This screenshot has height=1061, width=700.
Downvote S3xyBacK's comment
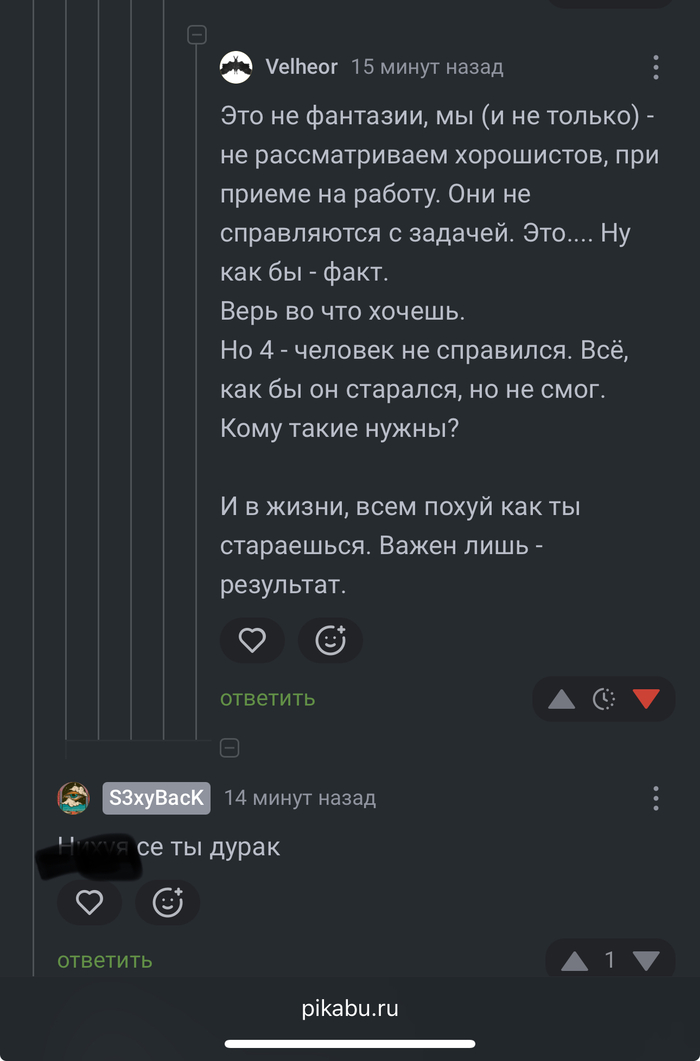647,961
